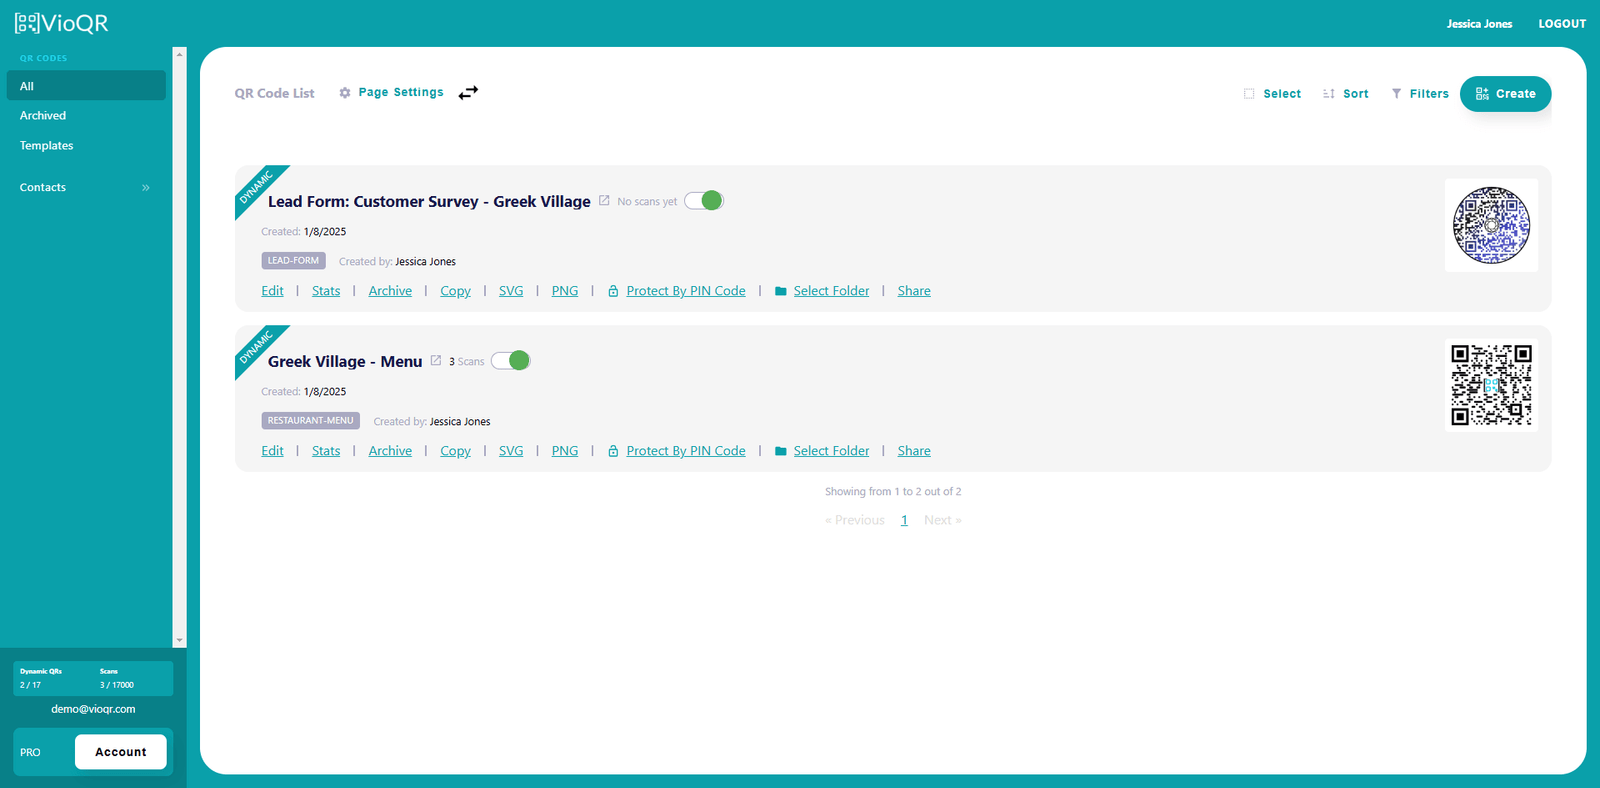
Task: Click the black Greek Village Menu QR thumbnail
Action: pos(1491,385)
